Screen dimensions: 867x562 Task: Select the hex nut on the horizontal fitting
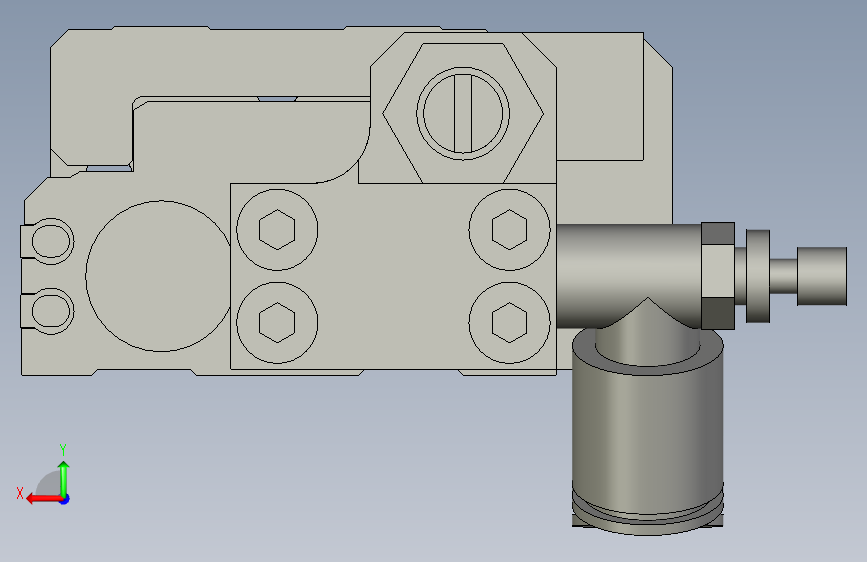tap(718, 275)
